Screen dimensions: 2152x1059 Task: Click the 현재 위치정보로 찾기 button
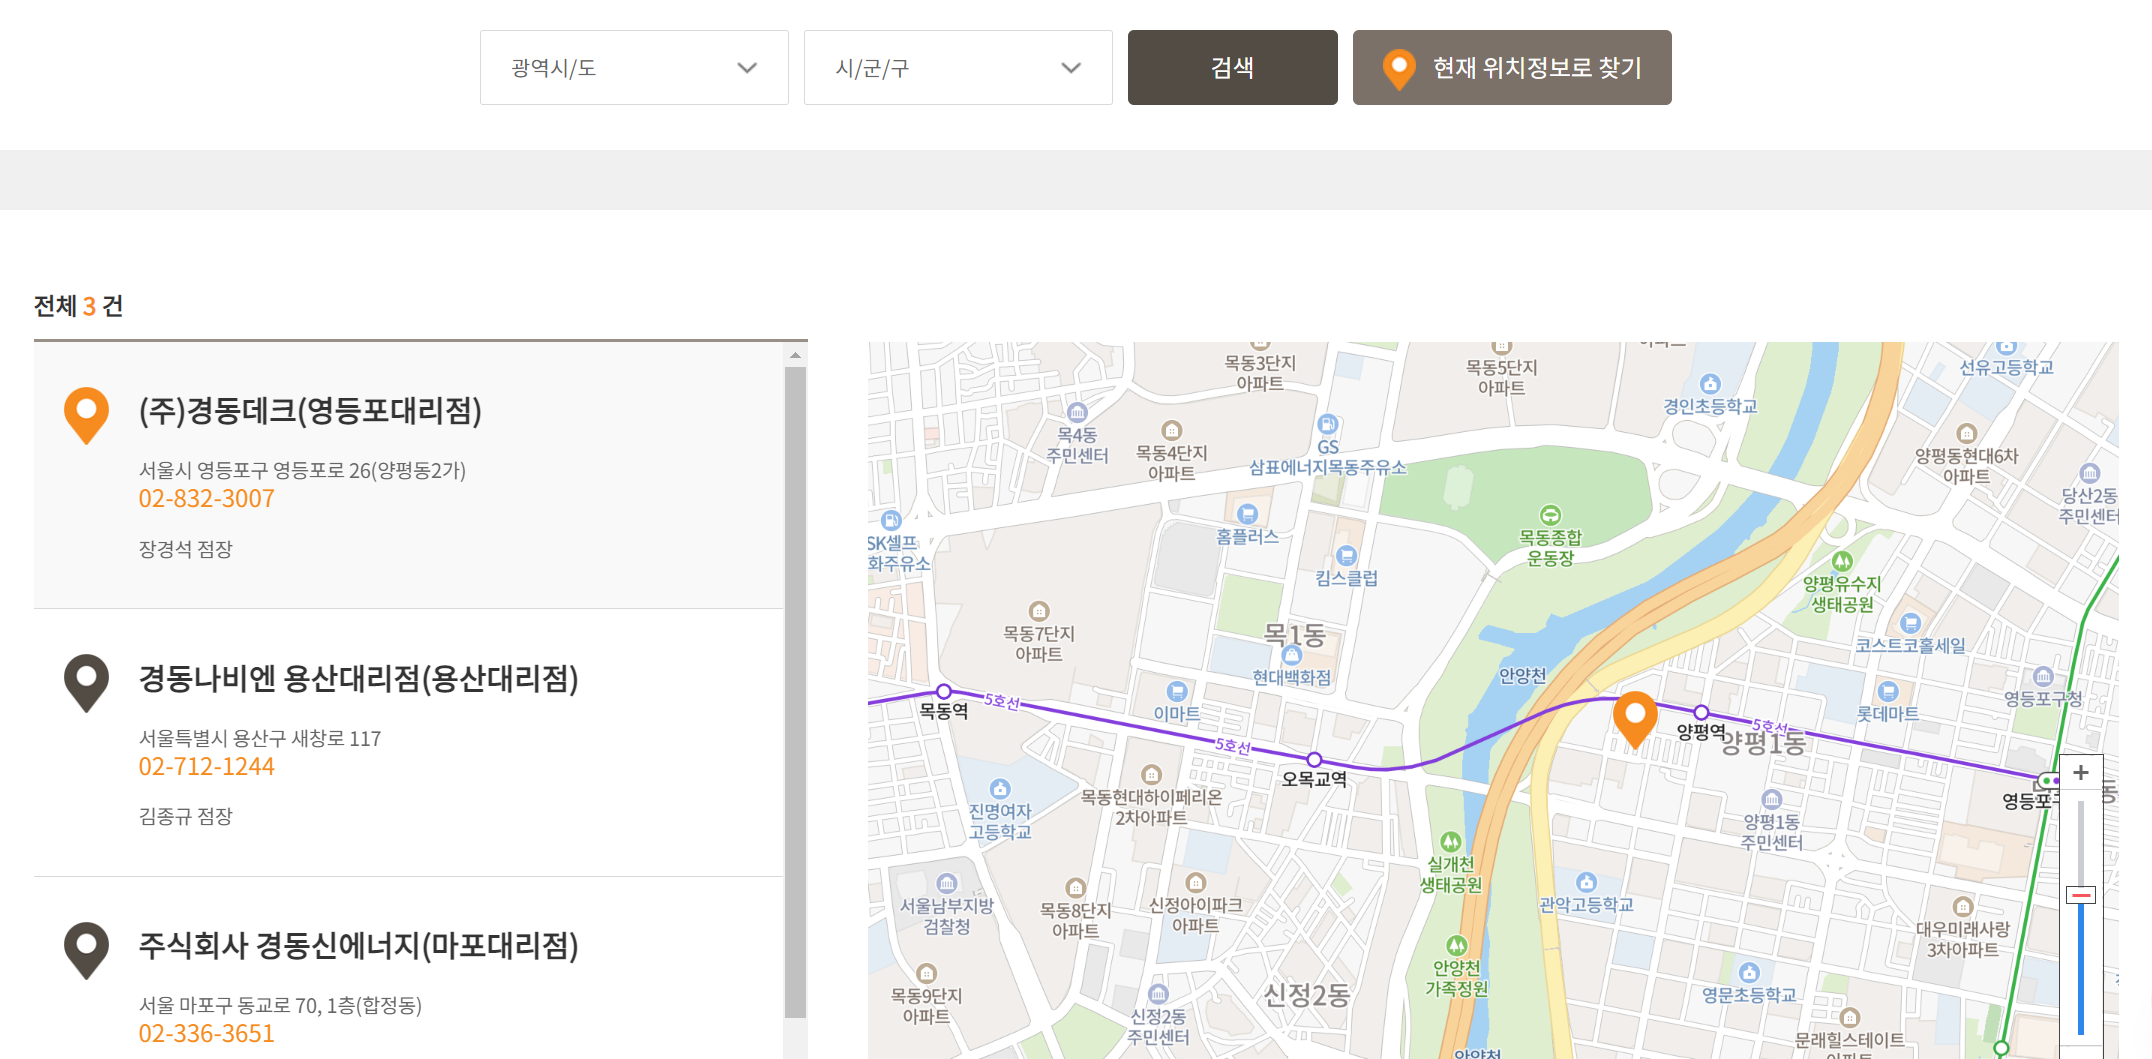tap(1511, 67)
